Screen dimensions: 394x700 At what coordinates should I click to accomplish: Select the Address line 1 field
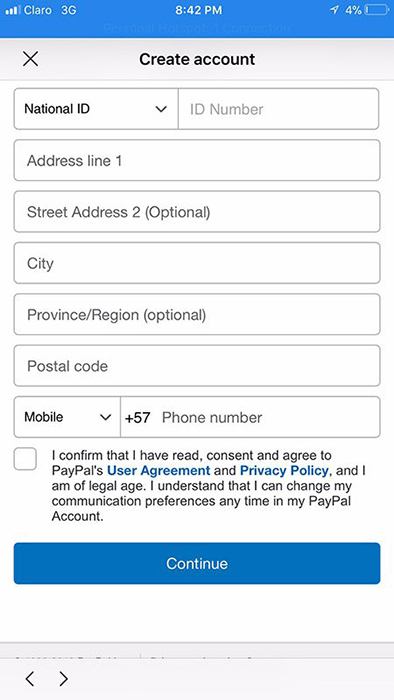197,160
